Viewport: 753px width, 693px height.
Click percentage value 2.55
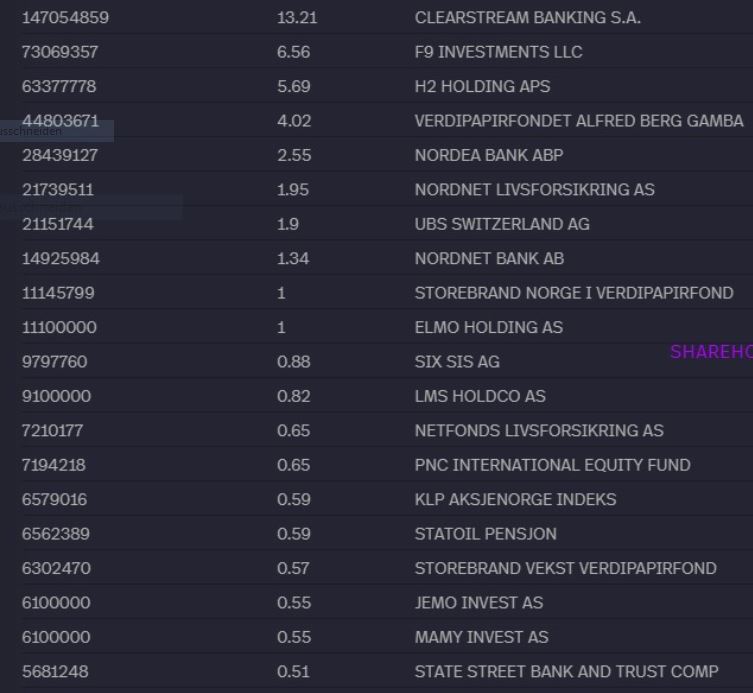(294, 155)
